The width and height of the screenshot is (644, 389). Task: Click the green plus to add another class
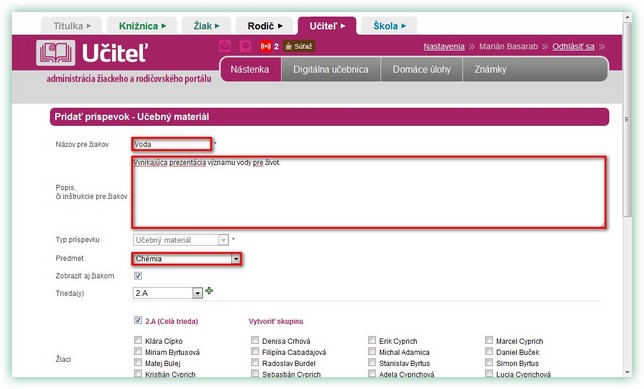click(x=209, y=291)
